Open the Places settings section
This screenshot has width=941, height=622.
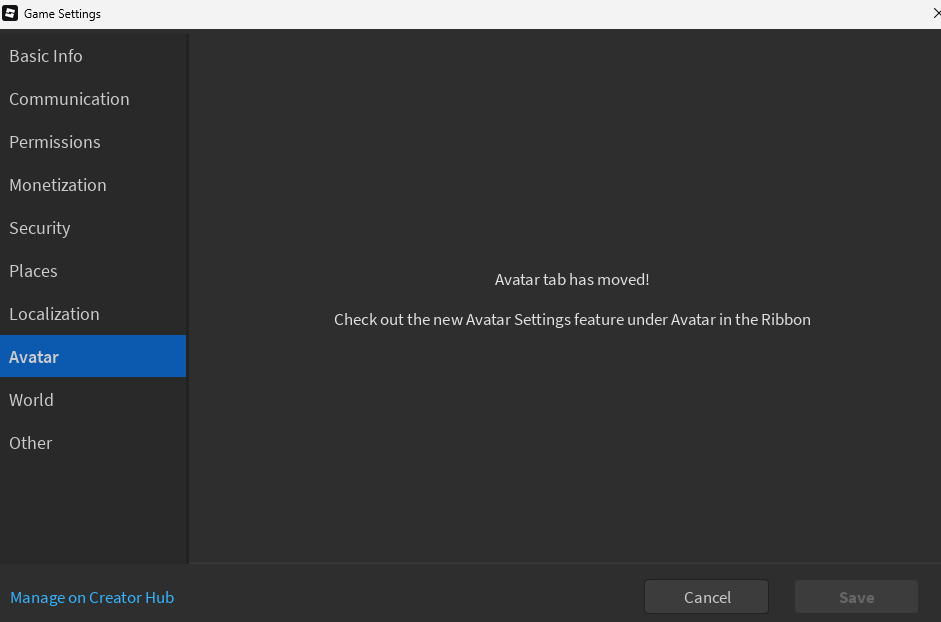[x=33, y=271]
